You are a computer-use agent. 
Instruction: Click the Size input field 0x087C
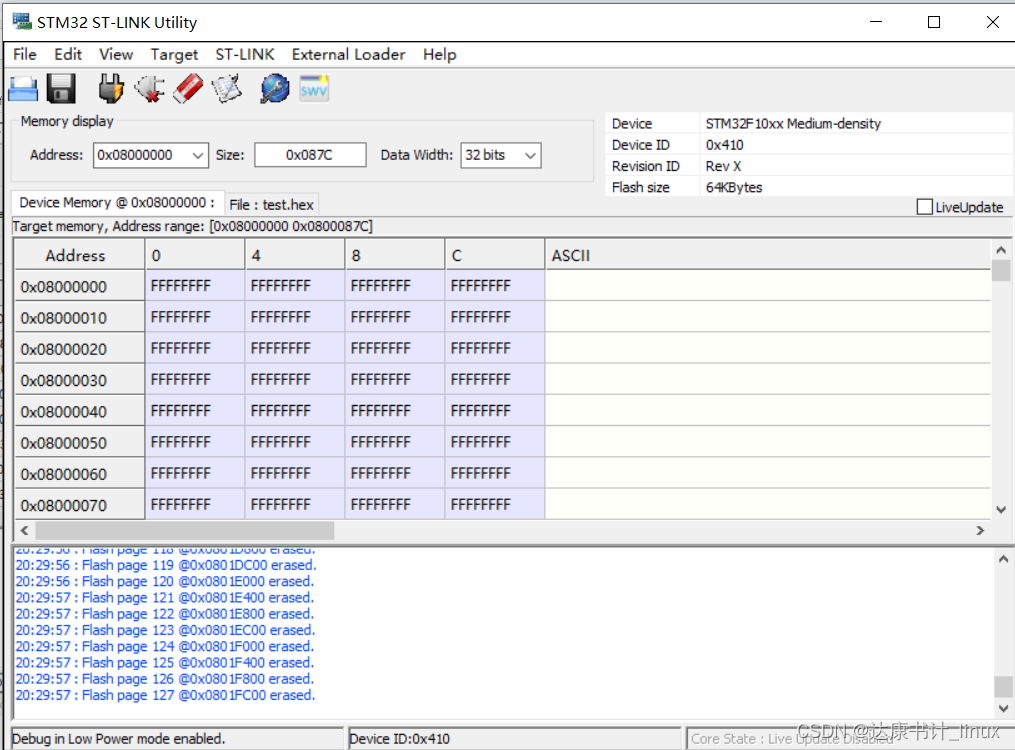pyautogui.click(x=310, y=155)
